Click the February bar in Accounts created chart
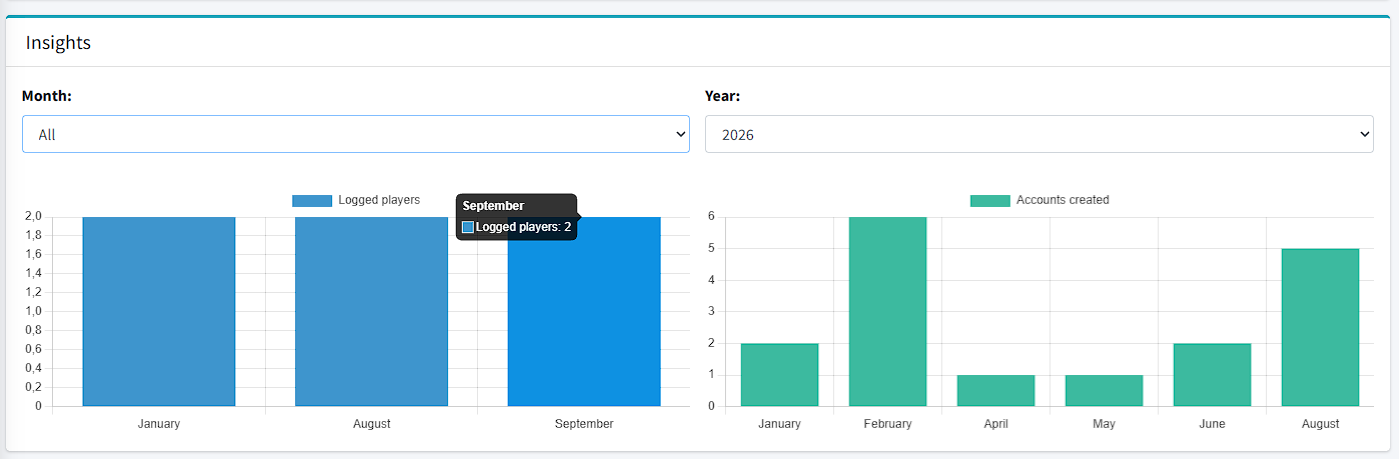 888,311
